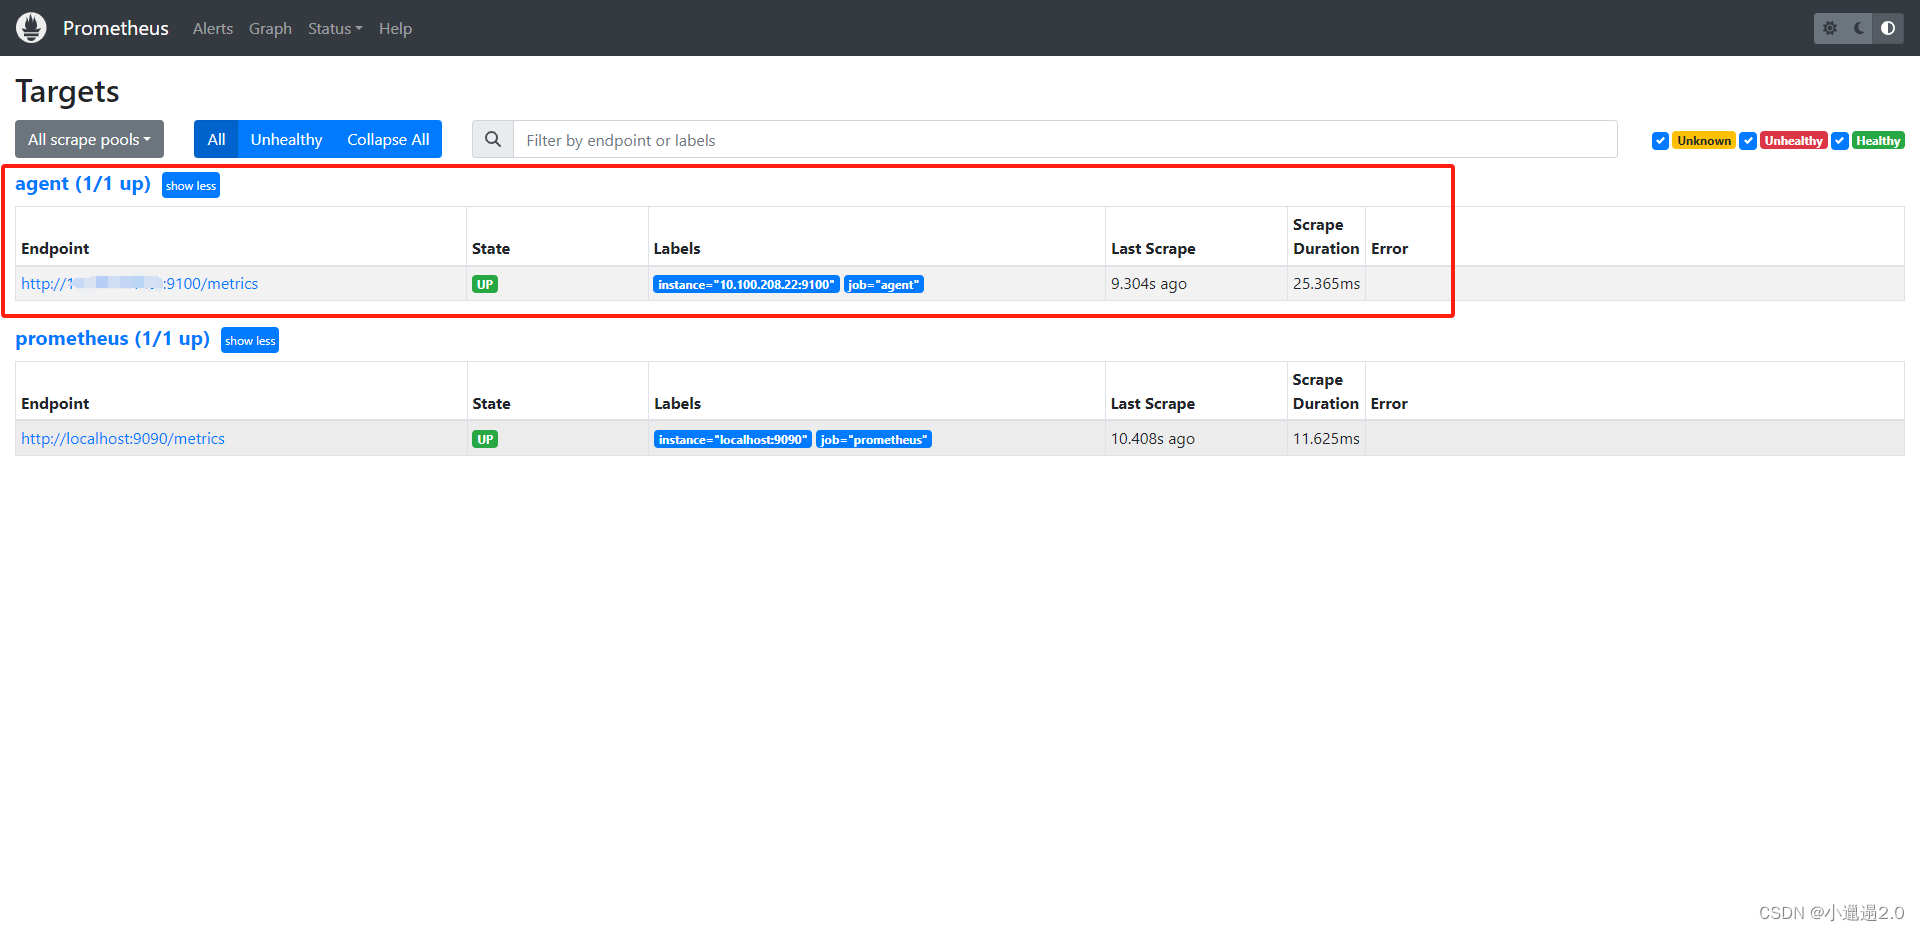Focus the Filter by endpoint or labels field
1920x931 pixels.
pos(1065,140)
